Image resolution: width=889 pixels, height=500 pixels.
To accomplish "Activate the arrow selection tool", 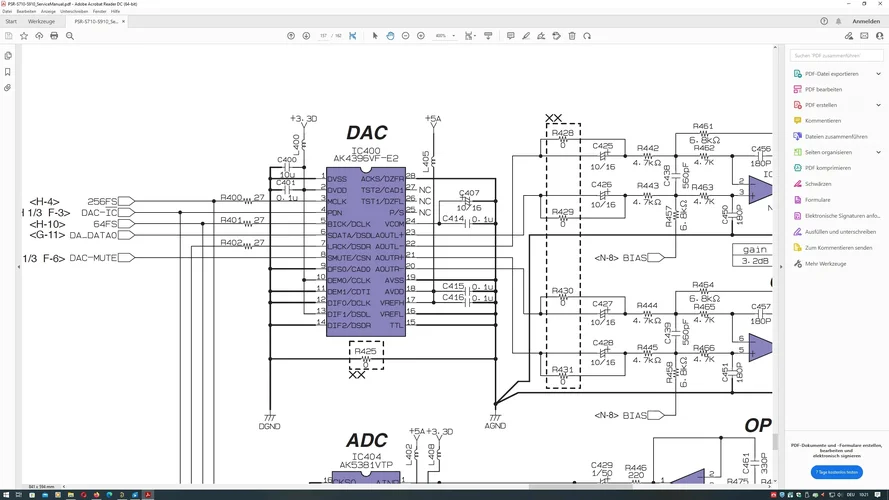I will click(375, 36).
